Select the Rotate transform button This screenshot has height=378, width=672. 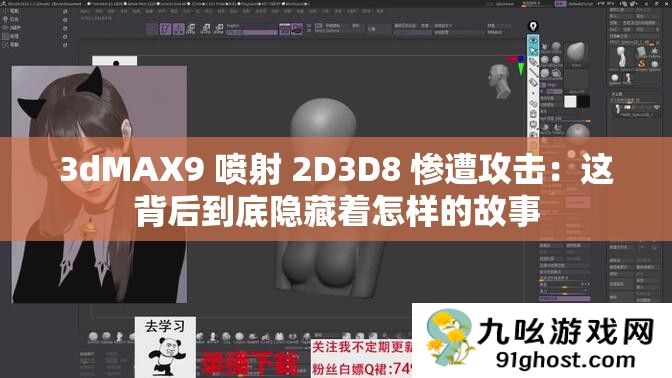pos(219,29)
